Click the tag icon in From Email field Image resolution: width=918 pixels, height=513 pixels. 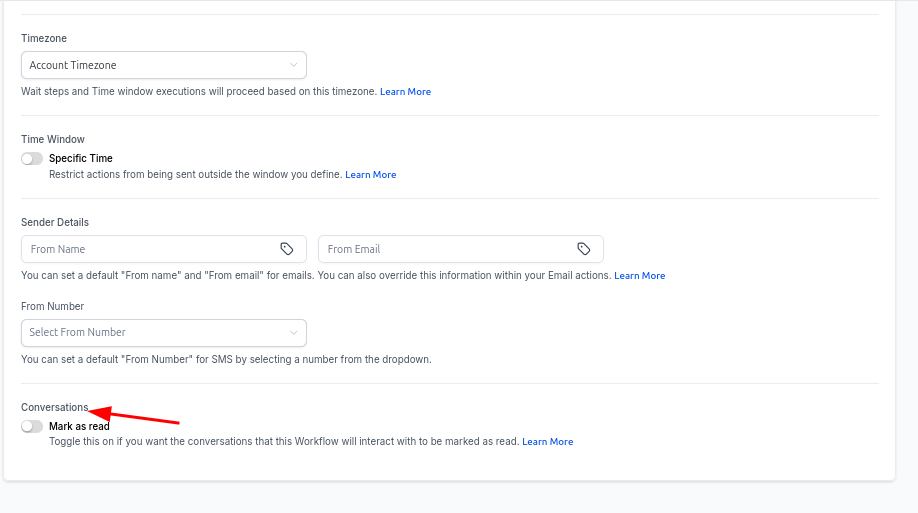(584, 249)
